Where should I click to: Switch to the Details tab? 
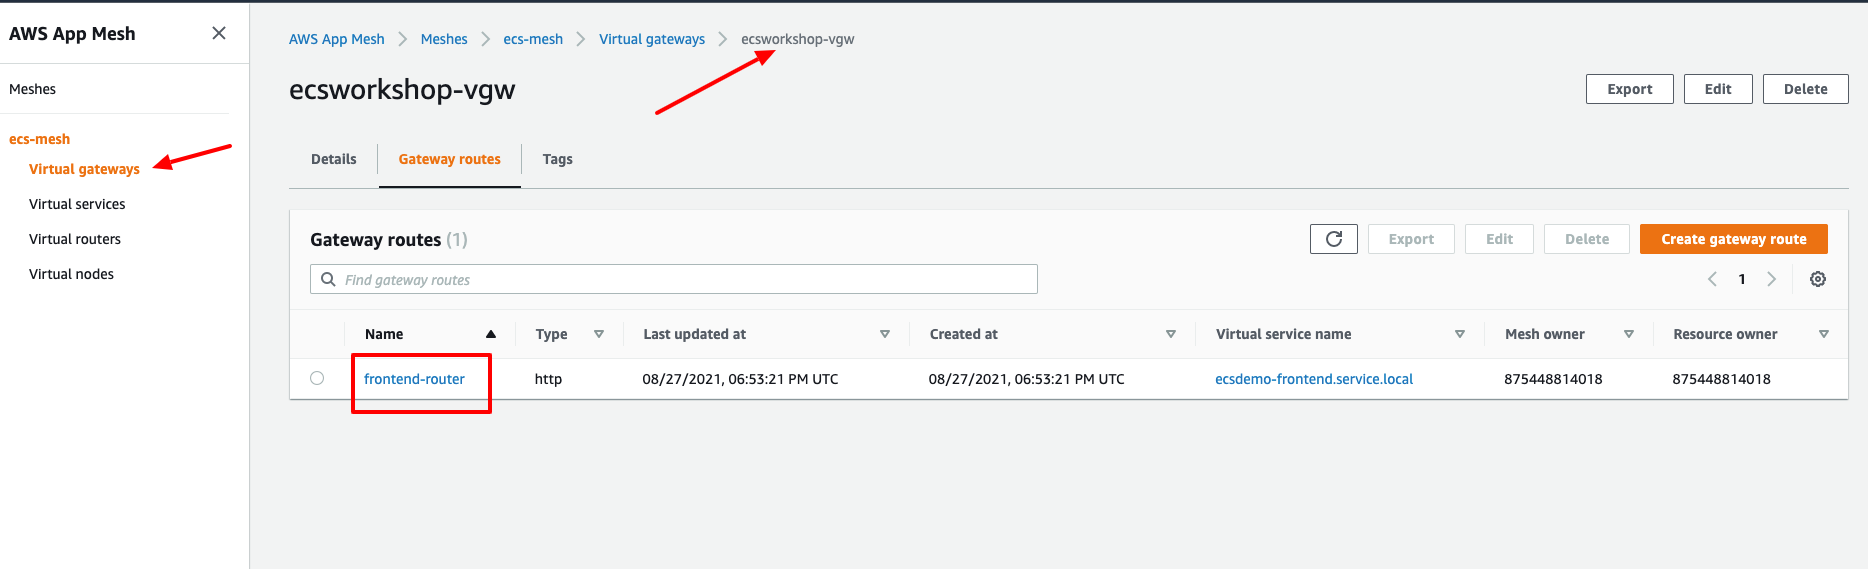tap(333, 159)
